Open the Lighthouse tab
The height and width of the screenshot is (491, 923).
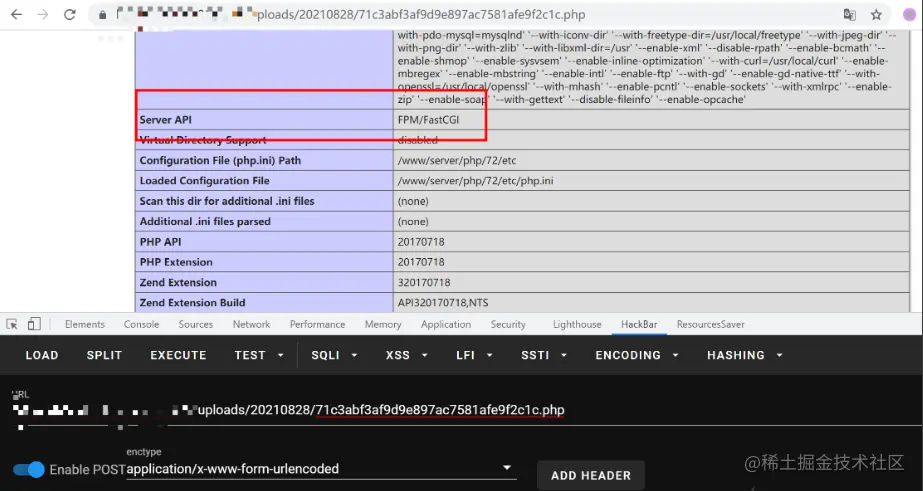click(x=577, y=324)
